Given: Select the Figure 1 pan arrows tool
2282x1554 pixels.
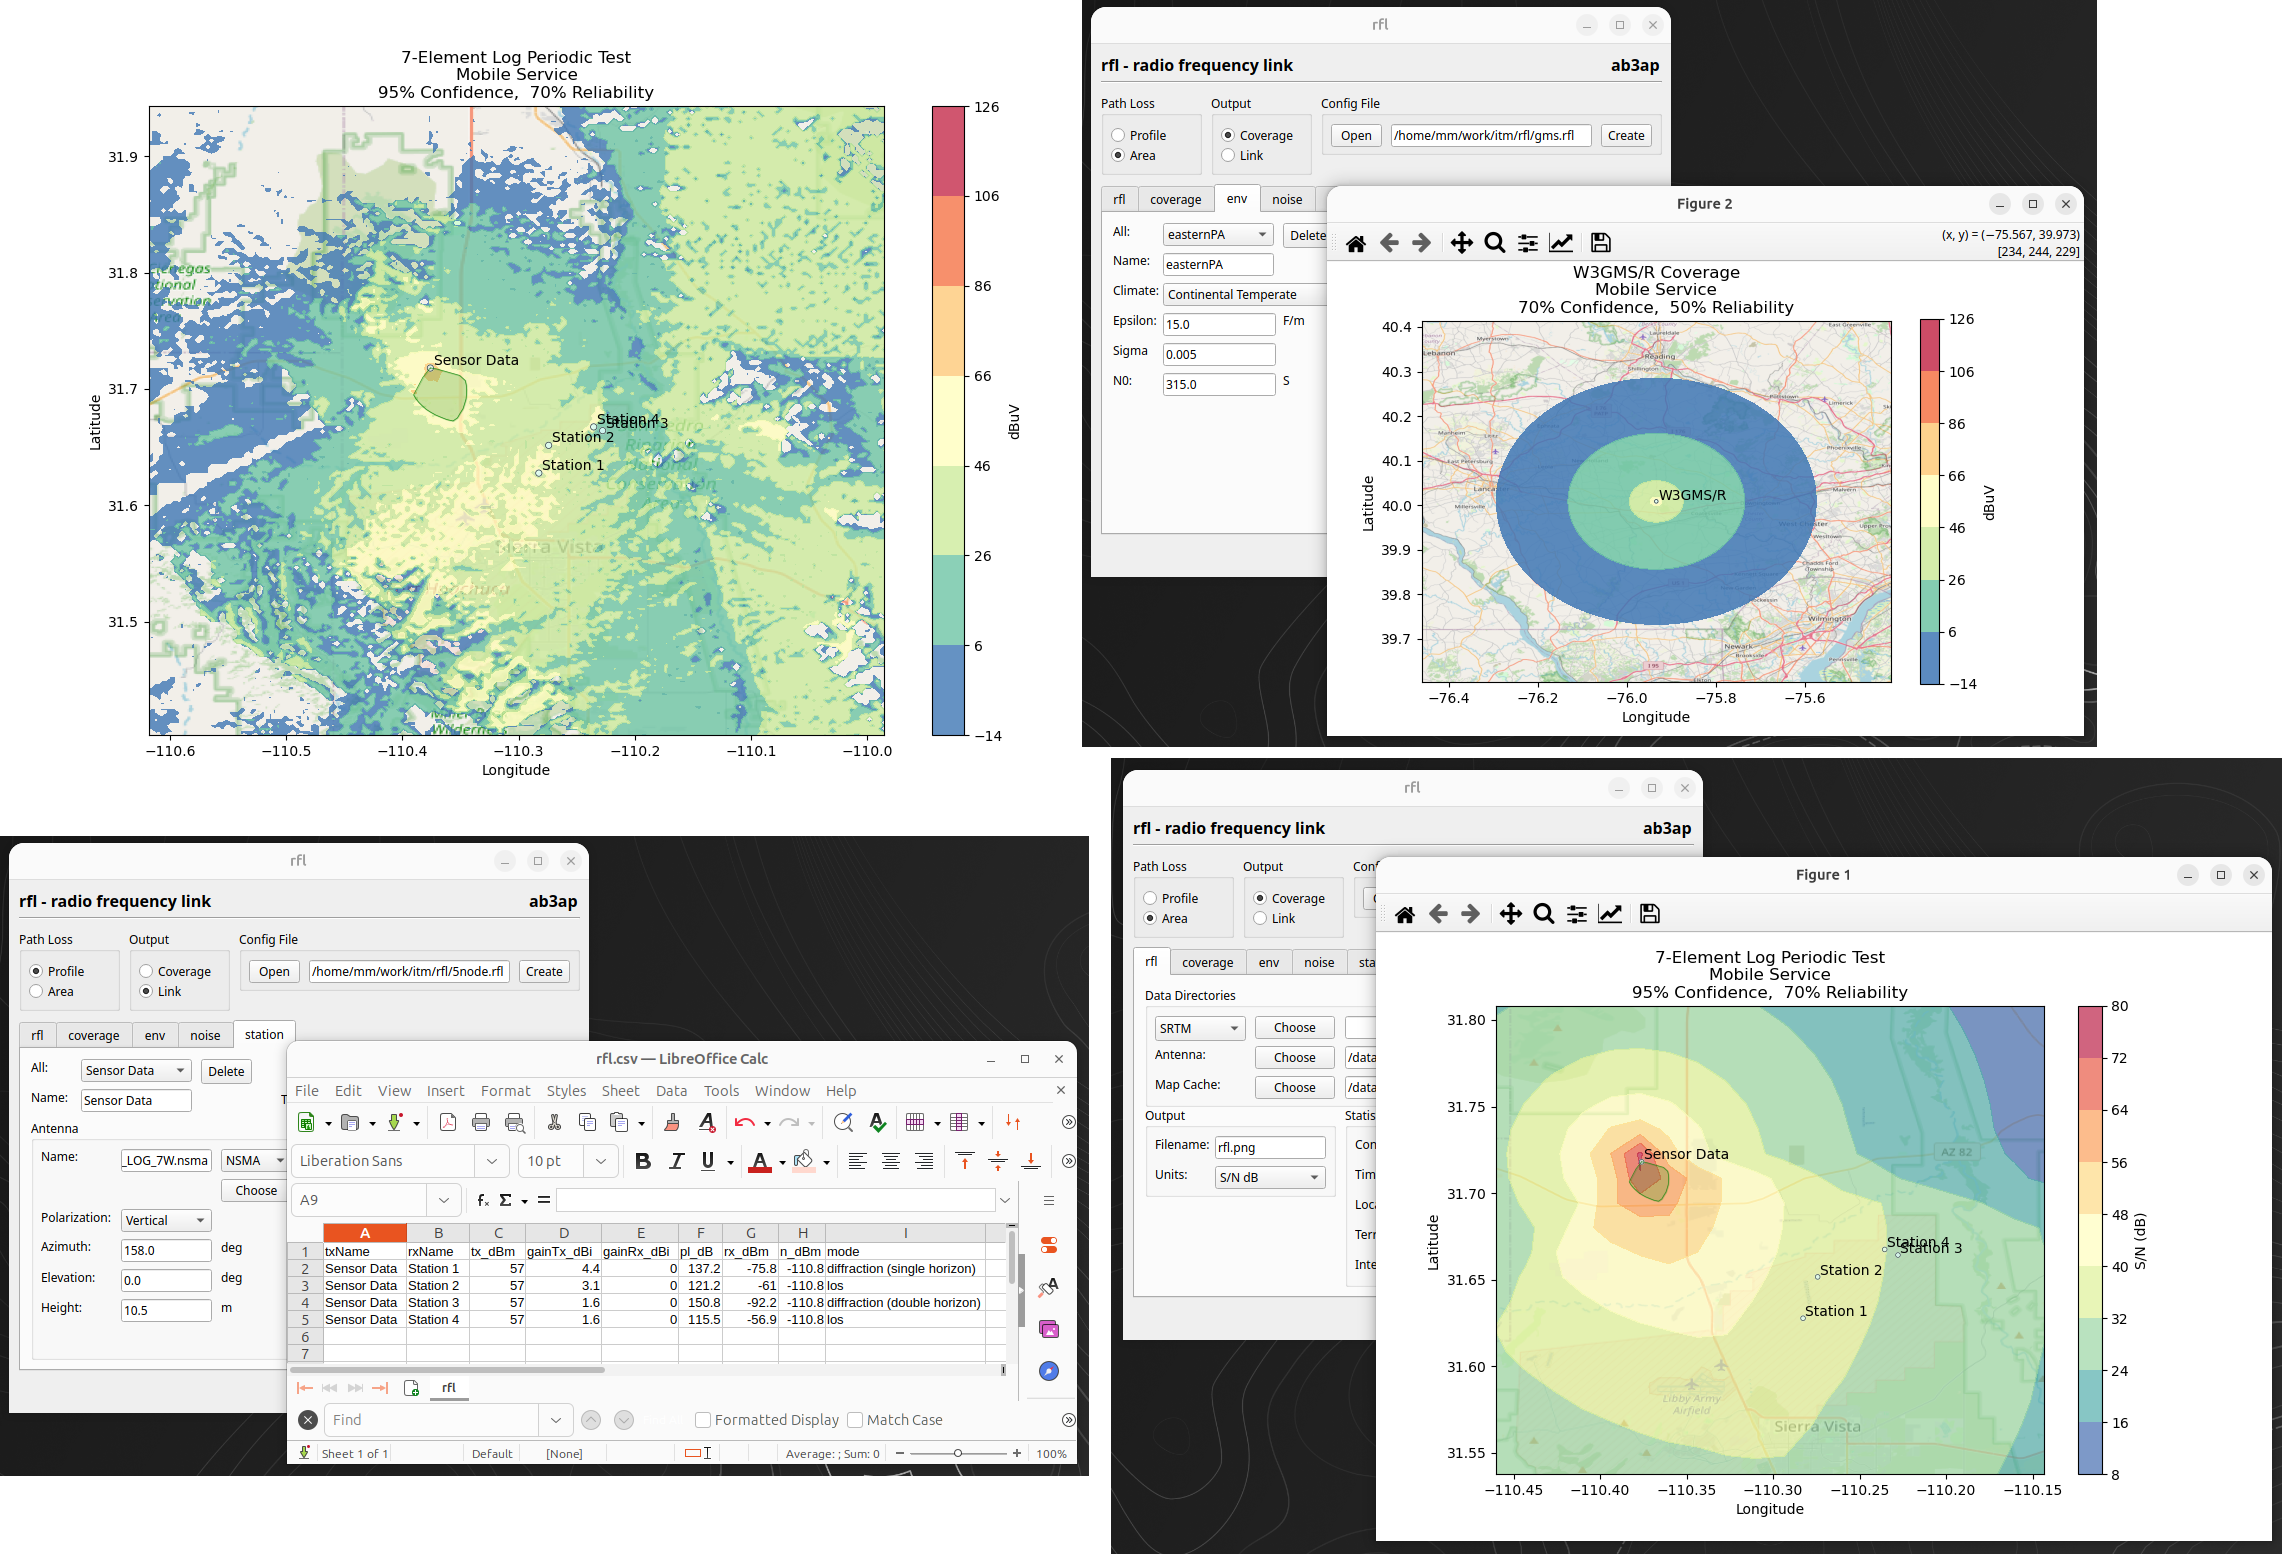Looking at the screenshot, I should click(x=1511, y=914).
